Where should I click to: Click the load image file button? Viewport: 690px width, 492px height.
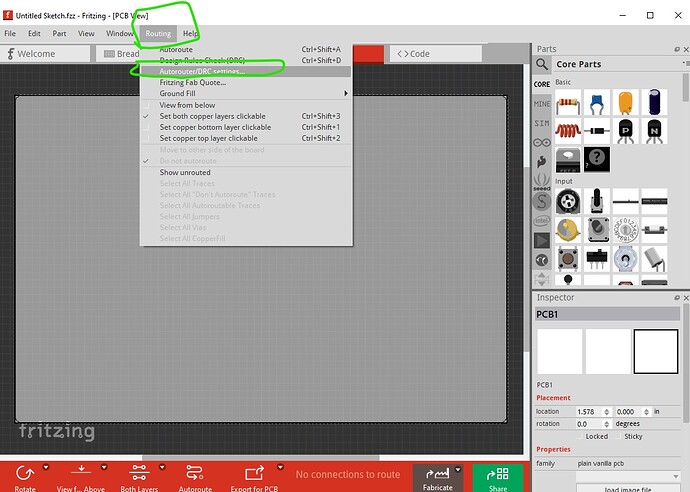click(x=628, y=488)
